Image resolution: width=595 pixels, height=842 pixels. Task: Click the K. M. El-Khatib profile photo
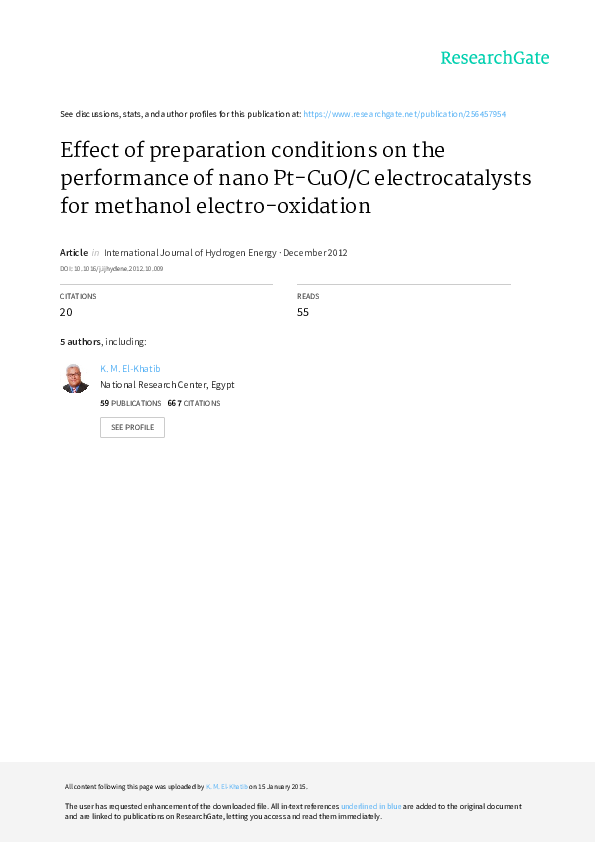75,378
